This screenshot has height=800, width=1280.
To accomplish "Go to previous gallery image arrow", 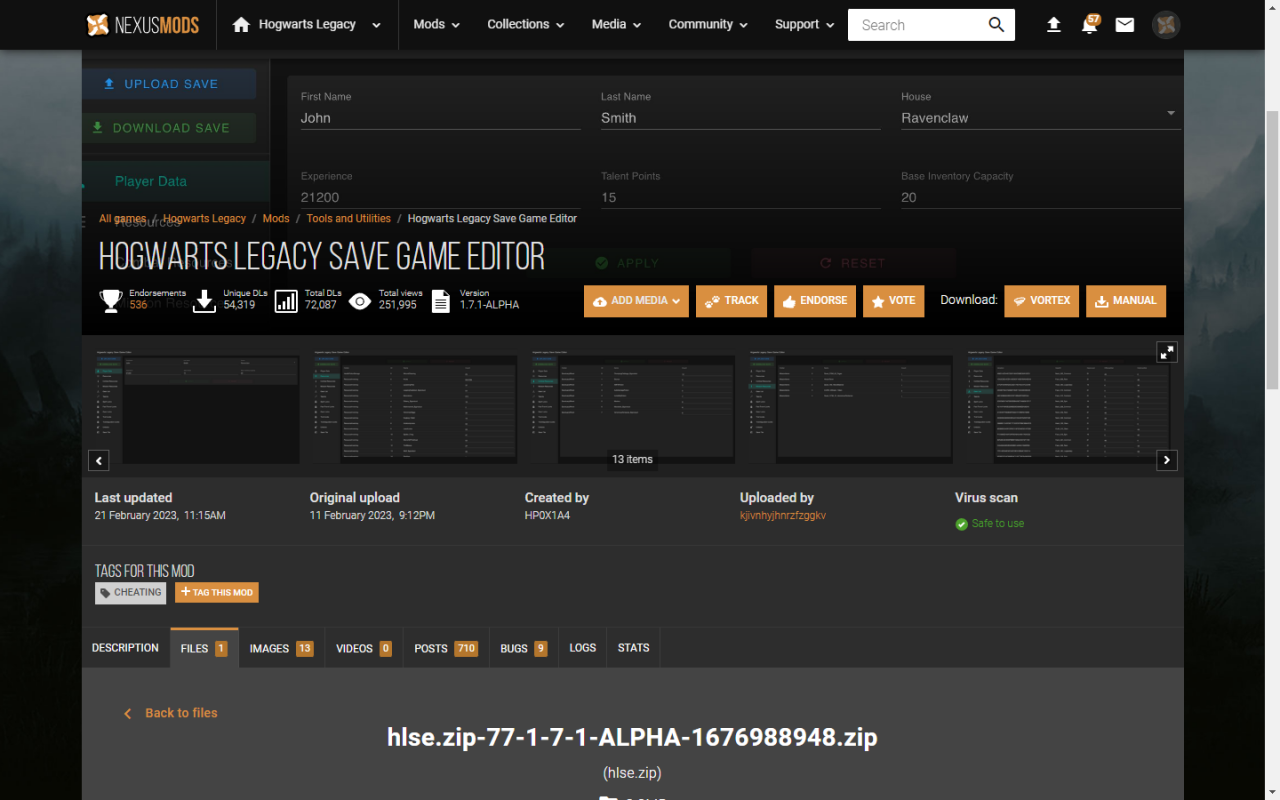I will pos(99,460).
